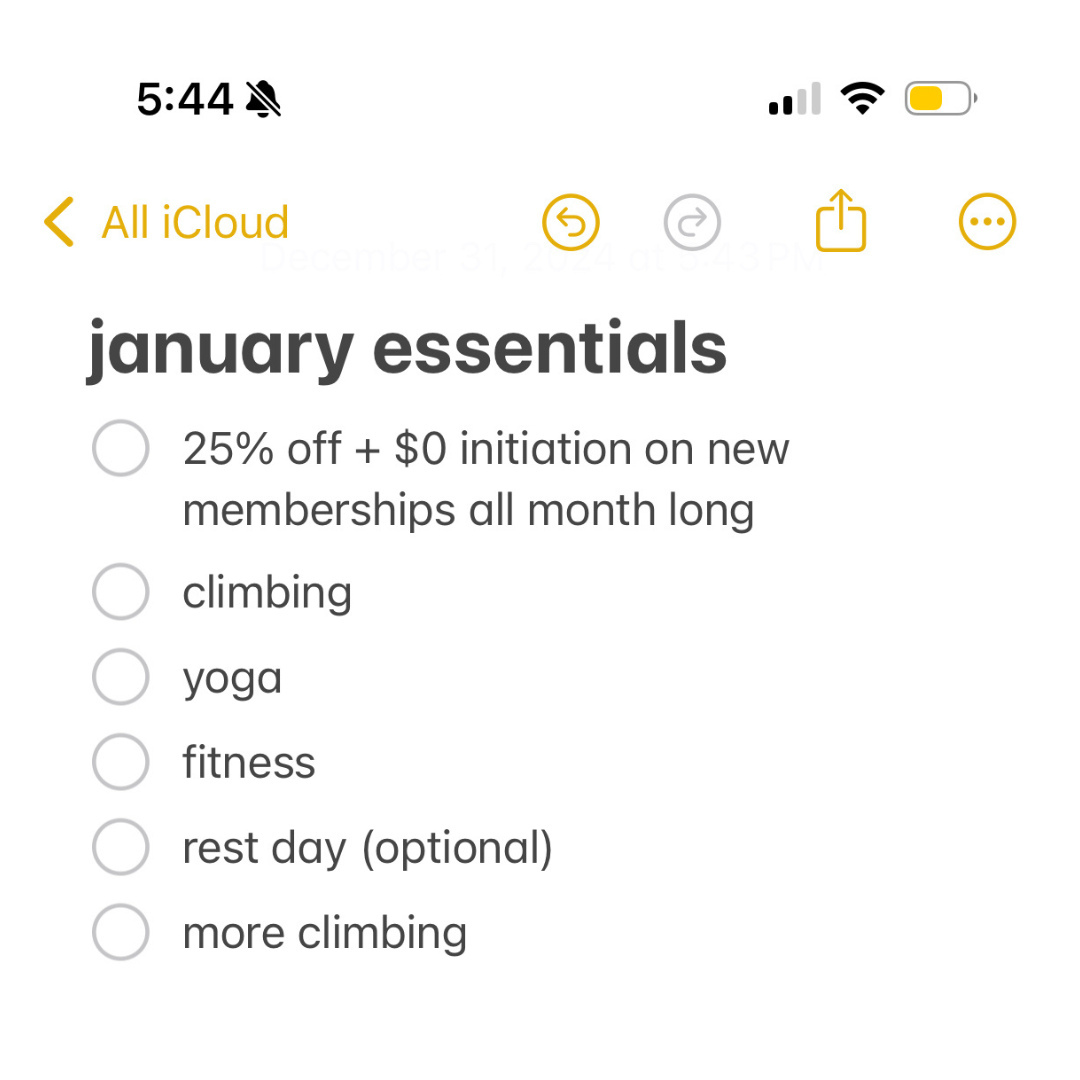Place cursor in rest day (optional) text
This screenshot has height=1080, width=1080.
click(x=367, y=848)
